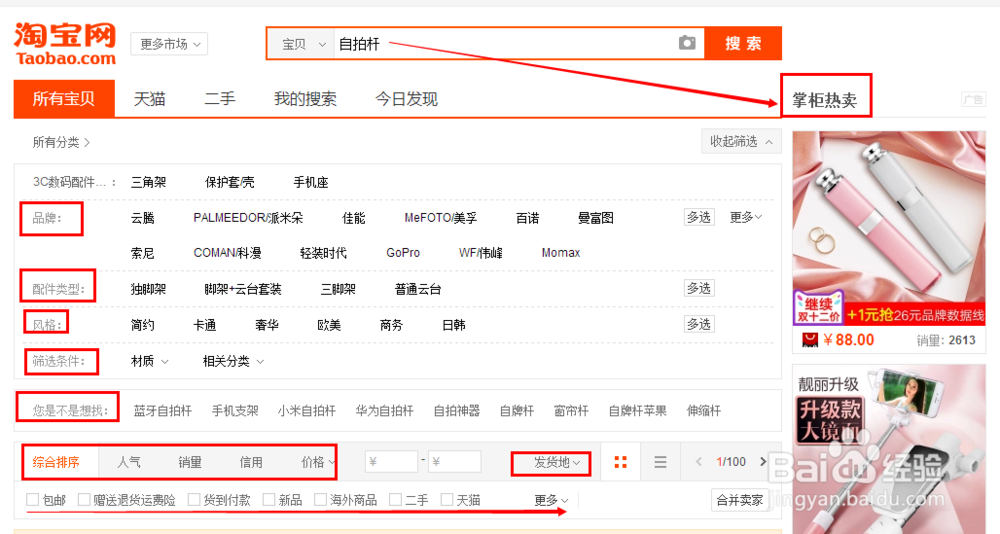Select the 三角架 category link

(148, 182)
